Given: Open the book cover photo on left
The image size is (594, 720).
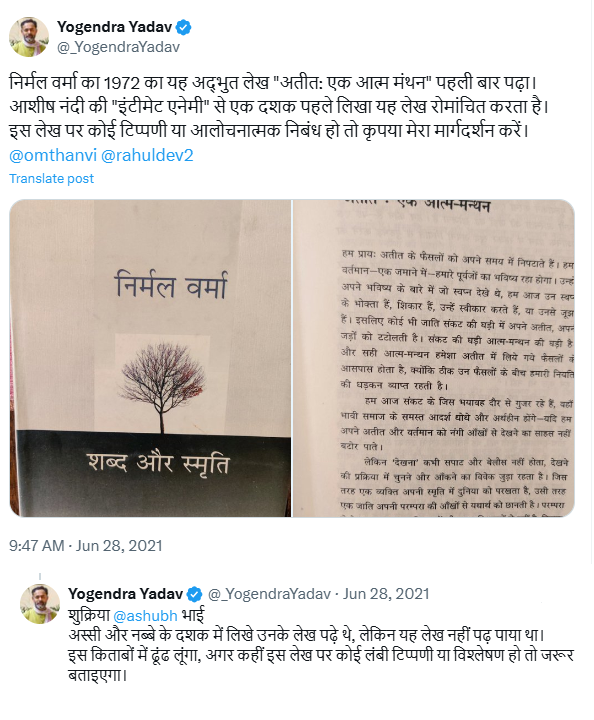Looking at the screenshot, I should [x=150, y=358].
